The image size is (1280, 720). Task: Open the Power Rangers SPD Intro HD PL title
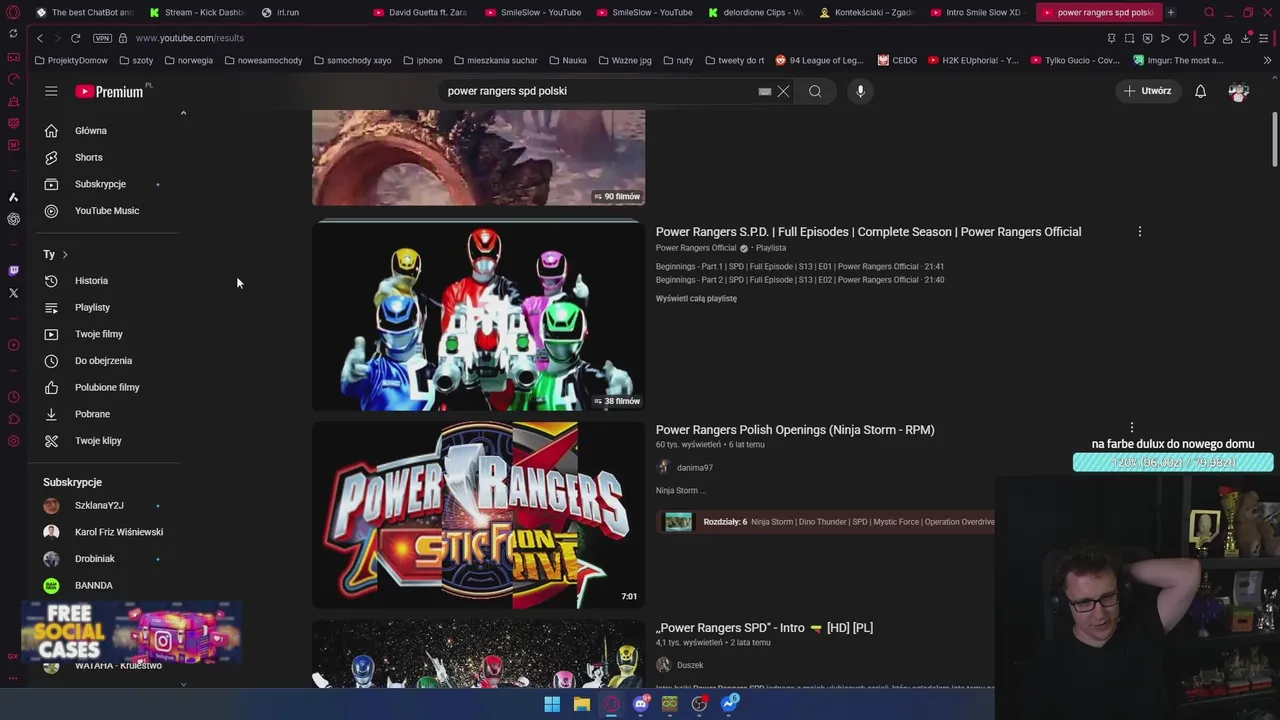pos(764,628)
